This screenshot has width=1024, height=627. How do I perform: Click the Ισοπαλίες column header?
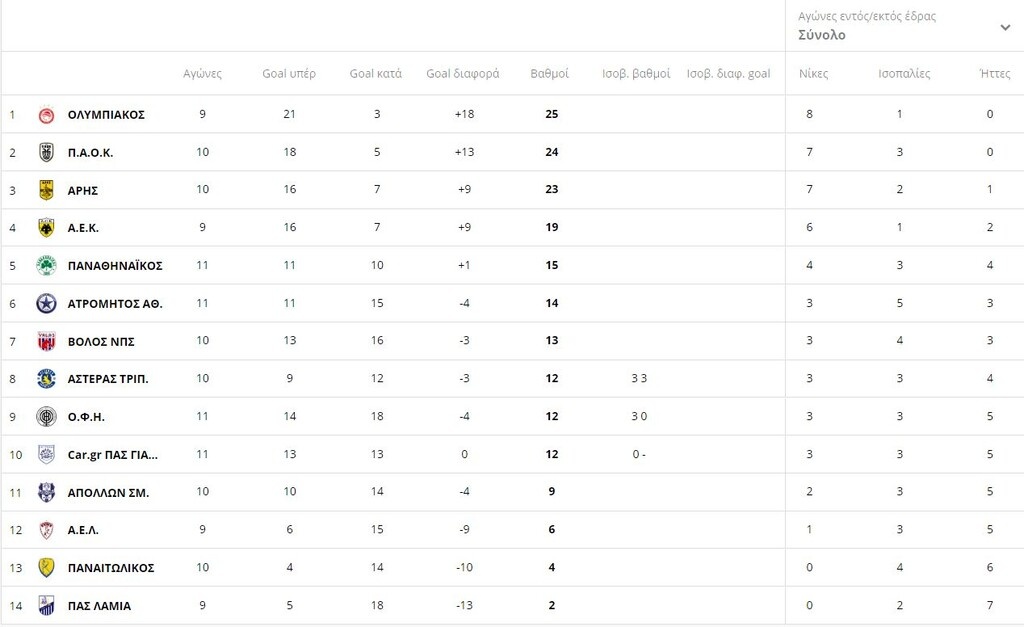904,74
